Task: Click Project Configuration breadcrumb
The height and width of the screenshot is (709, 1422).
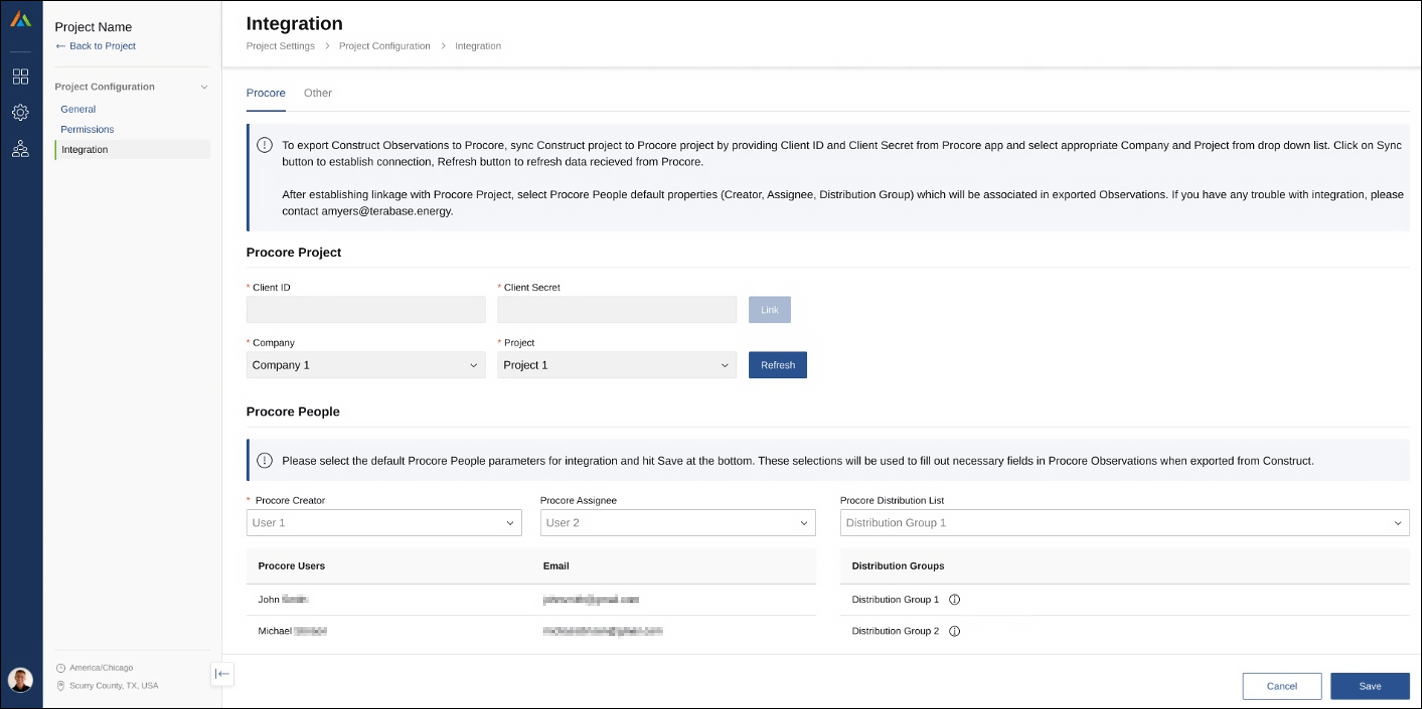Action: coord(384,46)
